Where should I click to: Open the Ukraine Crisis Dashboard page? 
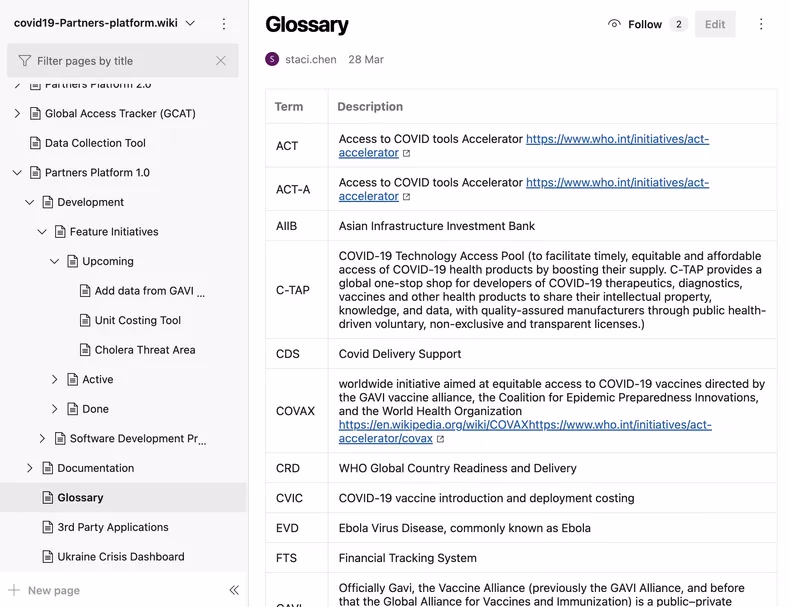click(x=121, y=557)
